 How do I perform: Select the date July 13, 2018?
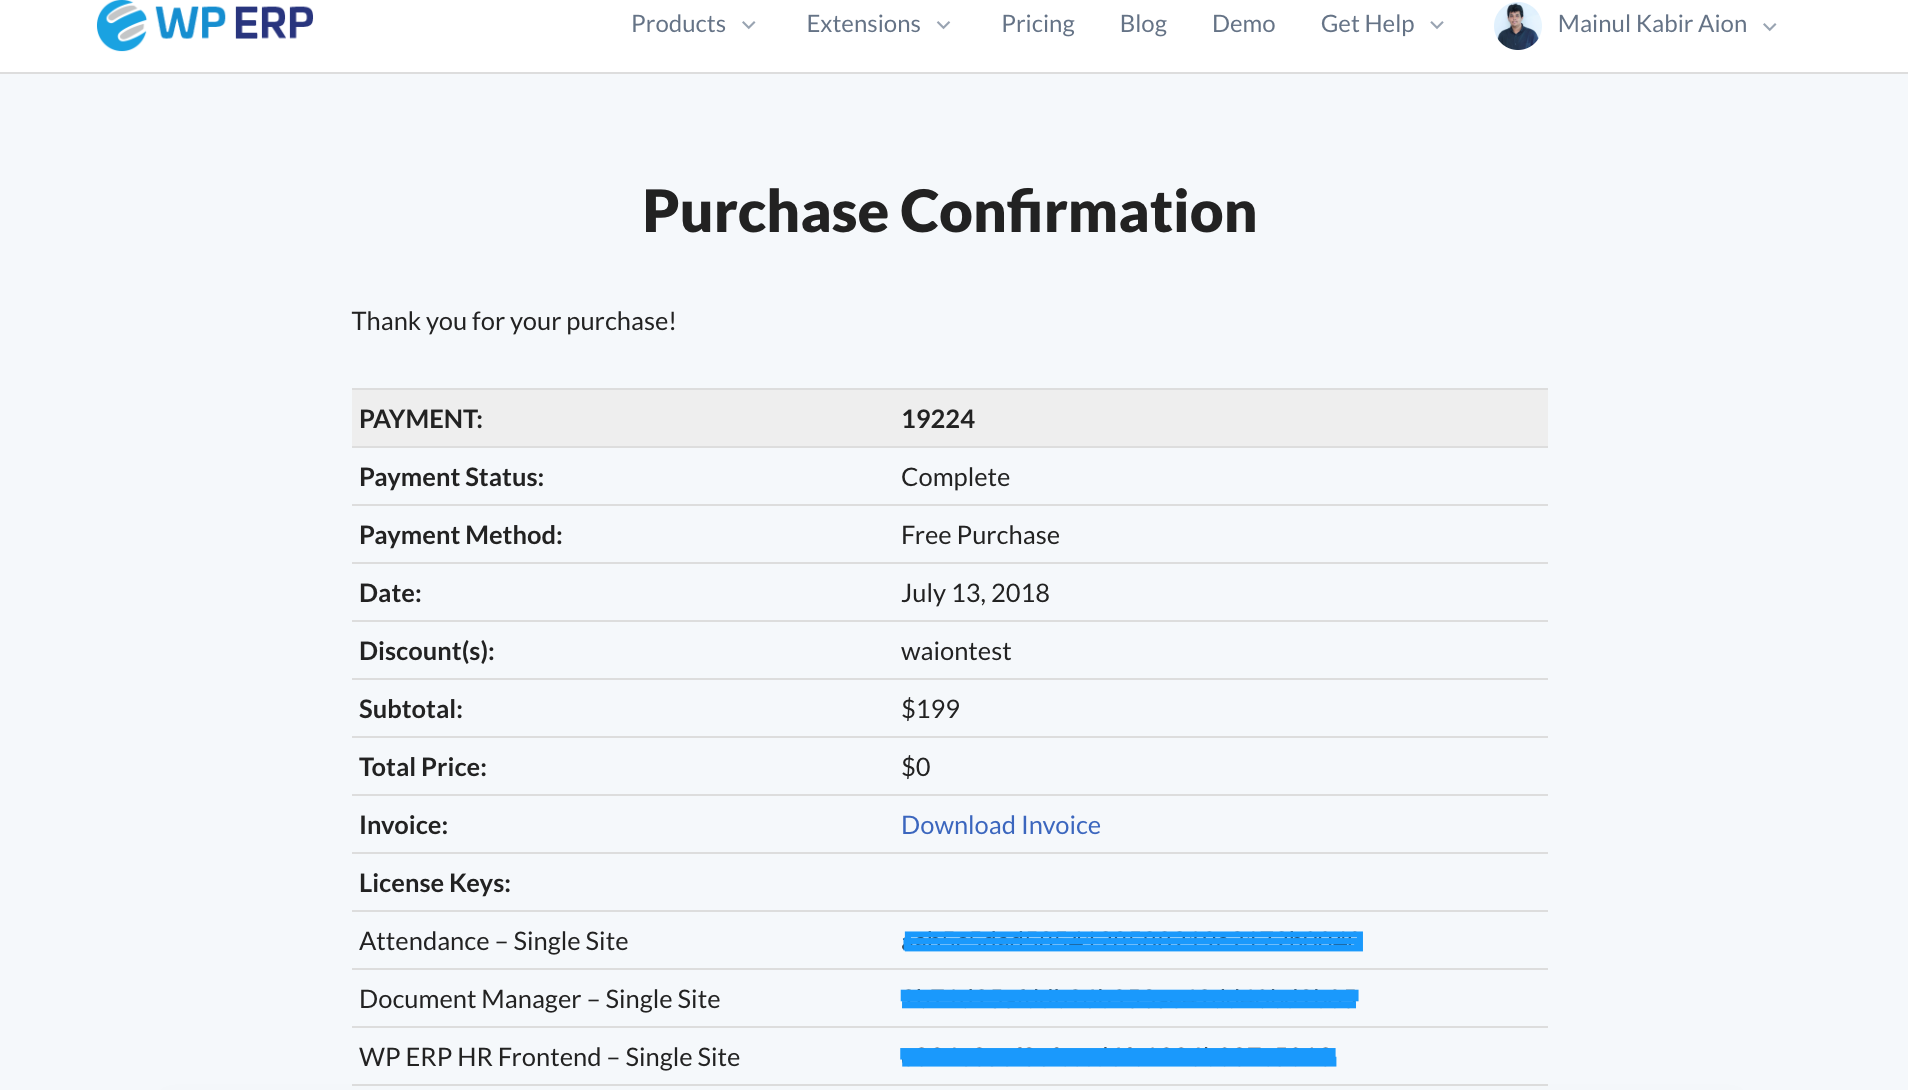click(975, 593)
